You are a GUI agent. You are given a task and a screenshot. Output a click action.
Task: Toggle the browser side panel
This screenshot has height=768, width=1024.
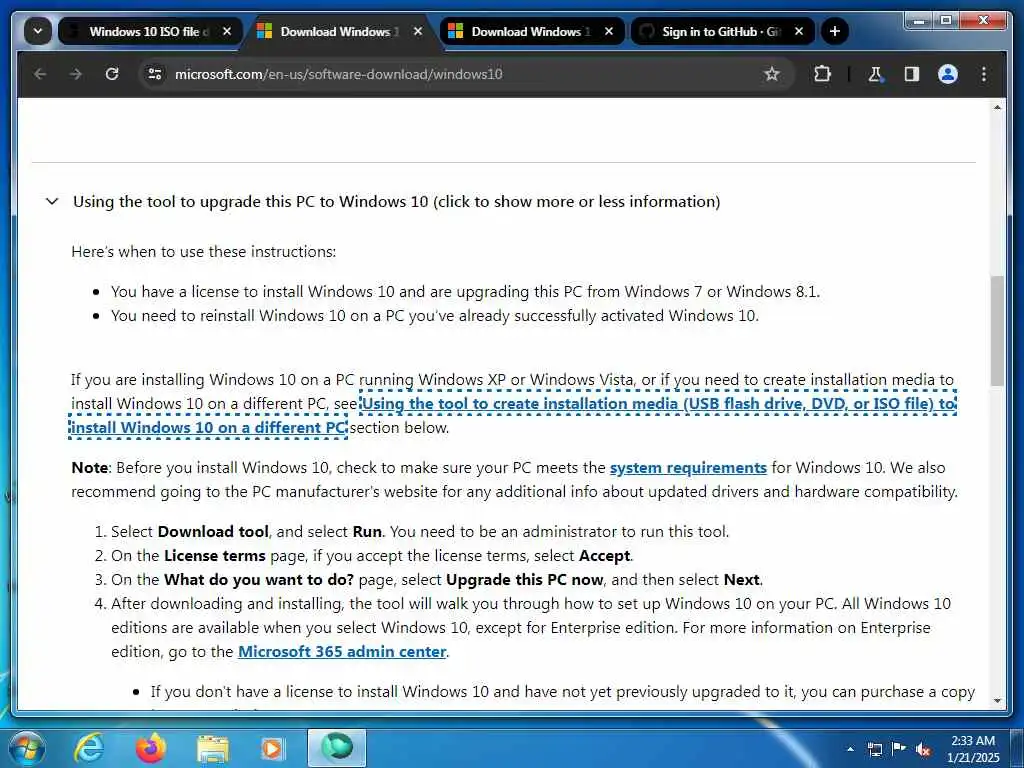pos(912,74)
